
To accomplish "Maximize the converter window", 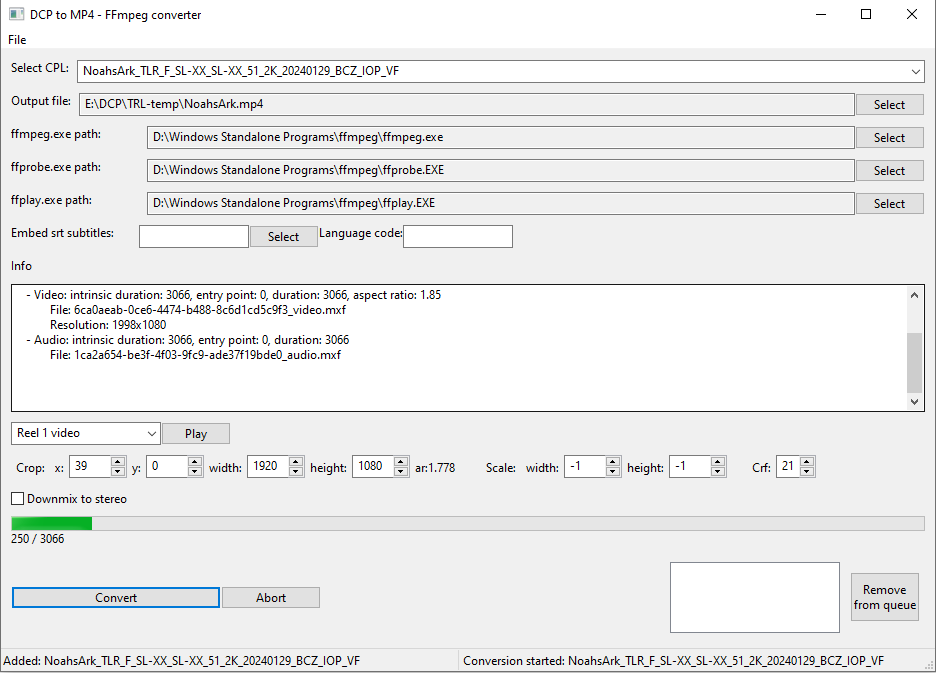I will click(x=866, y=14).
